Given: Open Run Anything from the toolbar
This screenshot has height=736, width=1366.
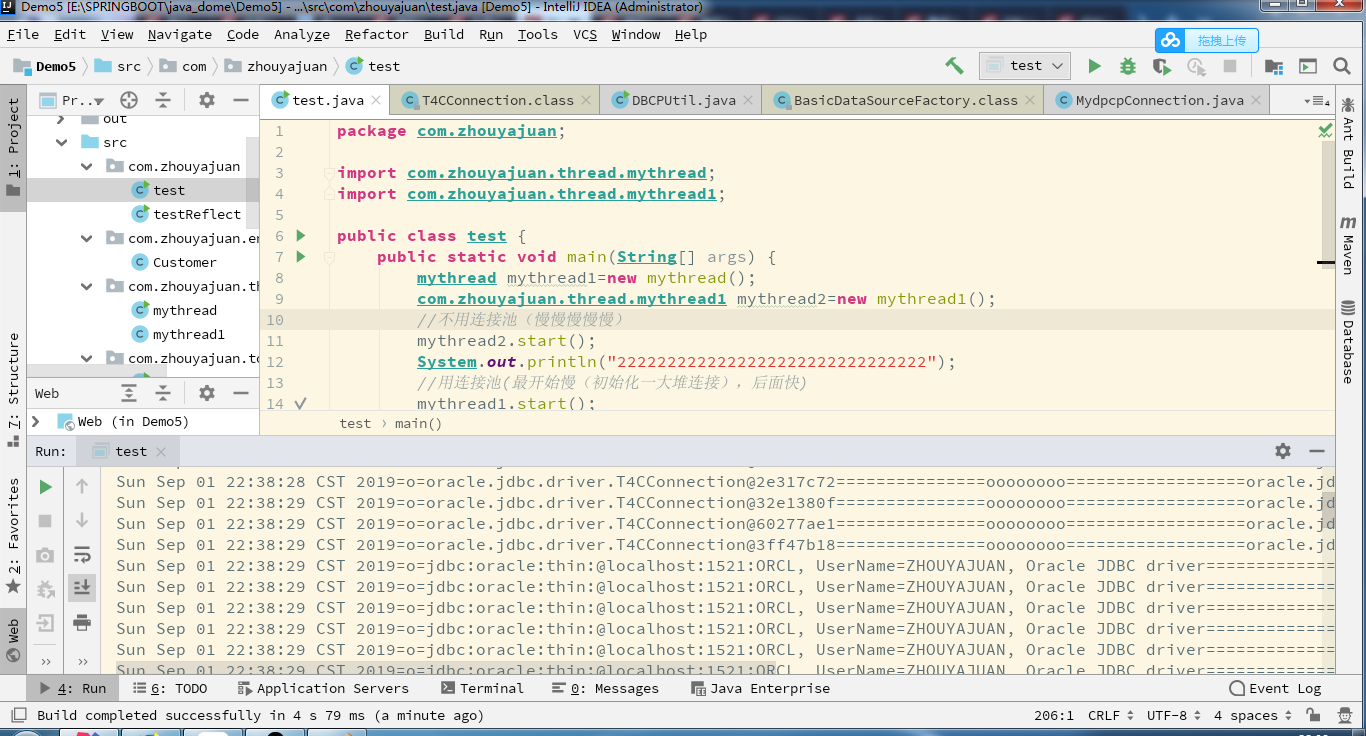Looking at the screenshot, I should 1308,66.
